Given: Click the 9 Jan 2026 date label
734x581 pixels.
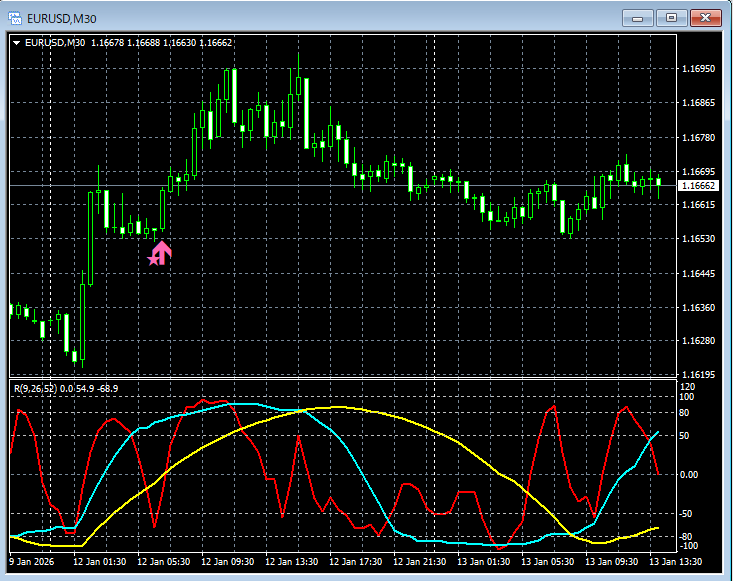Looking at the screenshot, I should tap(31, 561).
